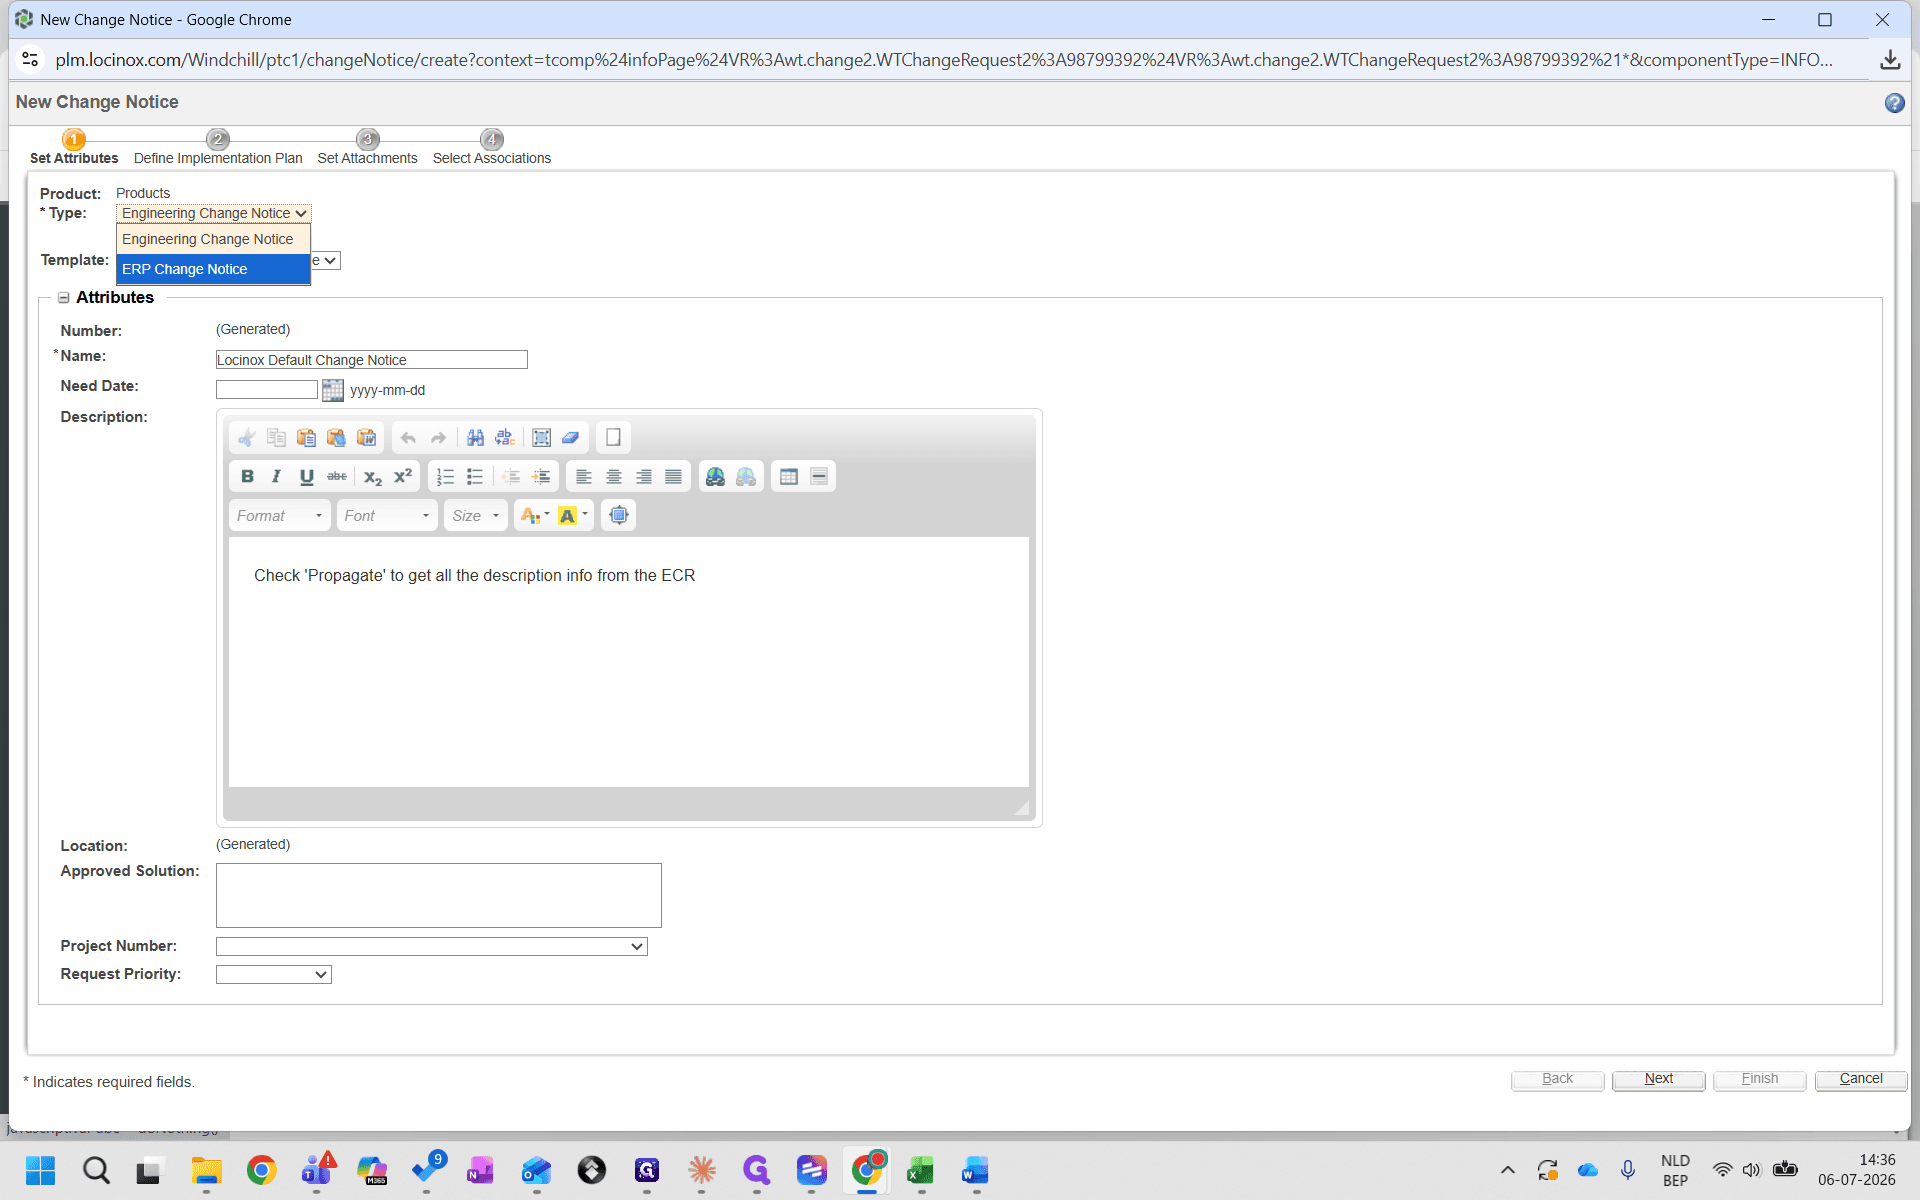
Task: Toggle bold formatting in description editor
Action: [247, 477]
